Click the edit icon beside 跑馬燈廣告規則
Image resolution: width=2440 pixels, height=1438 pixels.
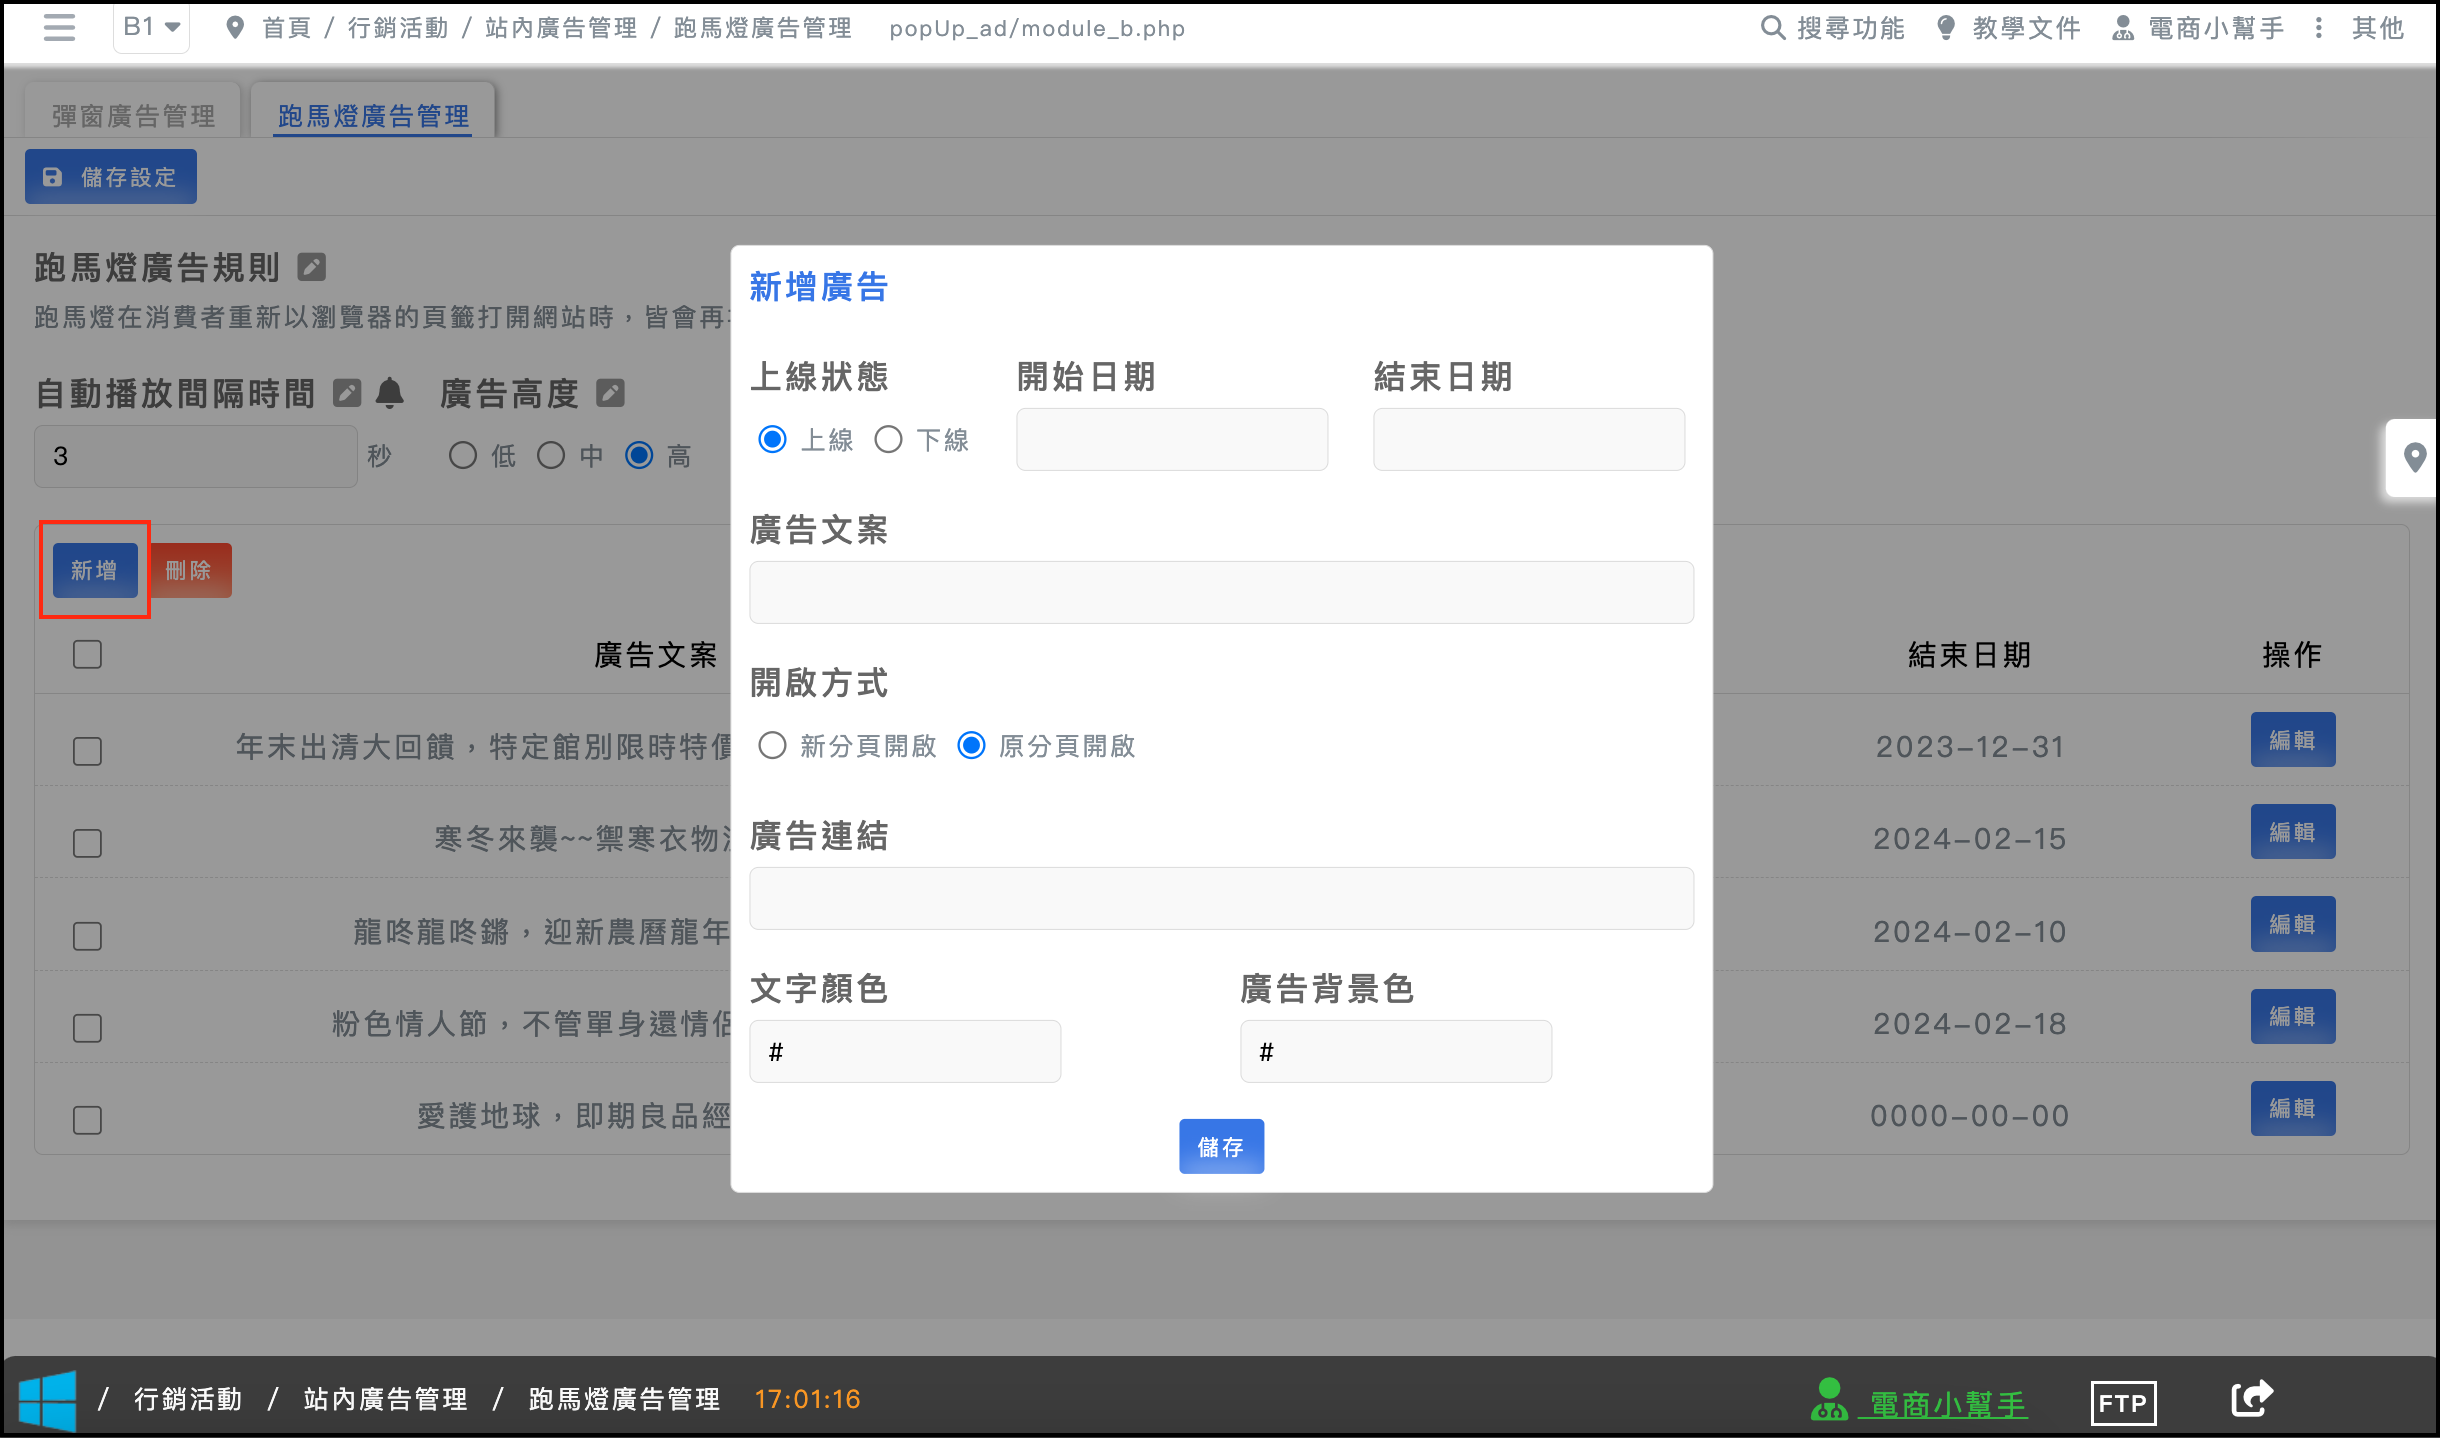point(312,267)
